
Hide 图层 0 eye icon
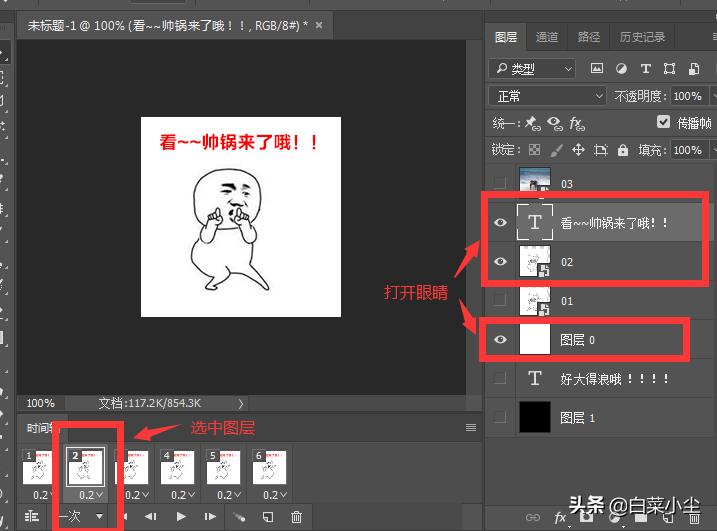click(500, 339)
